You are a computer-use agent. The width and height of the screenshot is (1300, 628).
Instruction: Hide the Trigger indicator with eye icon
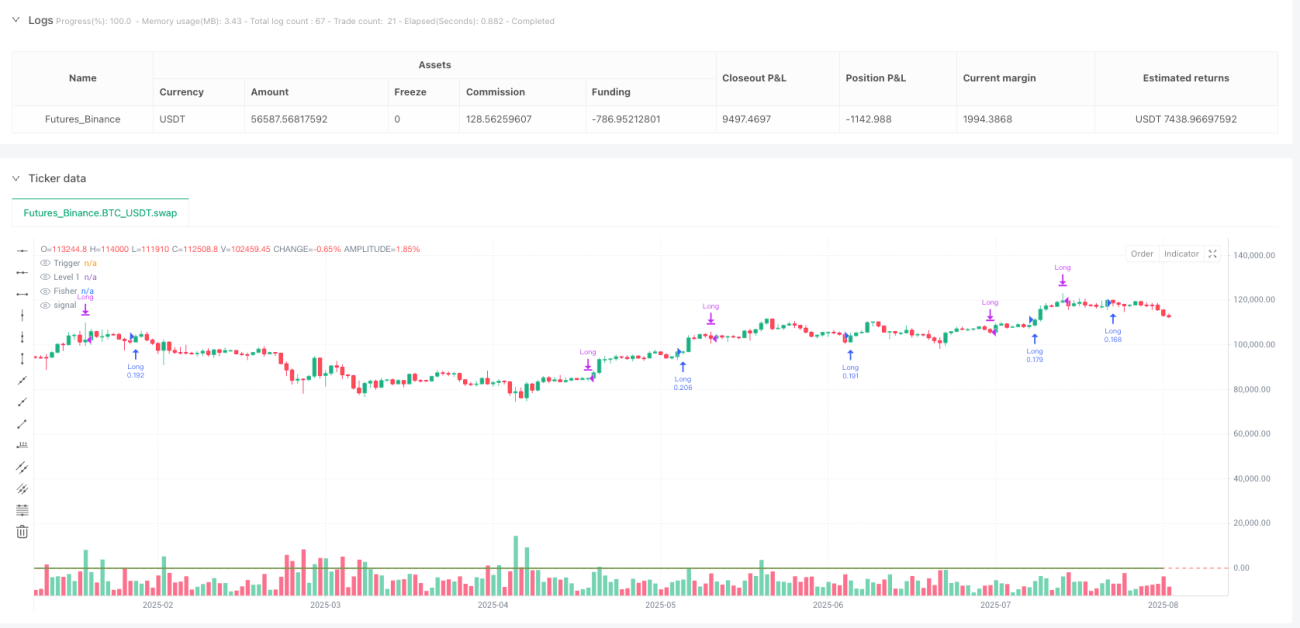(44, 263)
